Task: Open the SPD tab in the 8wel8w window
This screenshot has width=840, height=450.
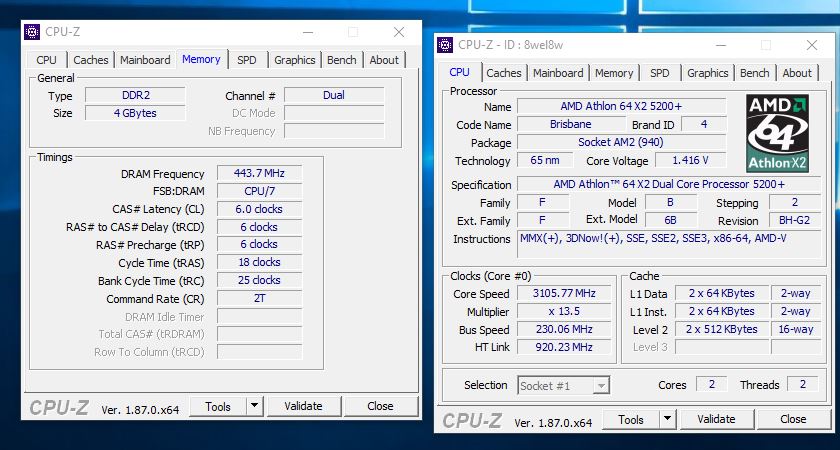Action: coord(659,73)
